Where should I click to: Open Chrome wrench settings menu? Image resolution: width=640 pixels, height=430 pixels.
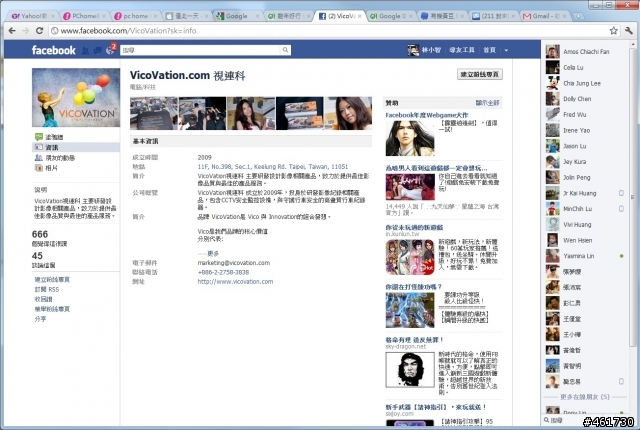pyautogui.click(x=629, y=31)
